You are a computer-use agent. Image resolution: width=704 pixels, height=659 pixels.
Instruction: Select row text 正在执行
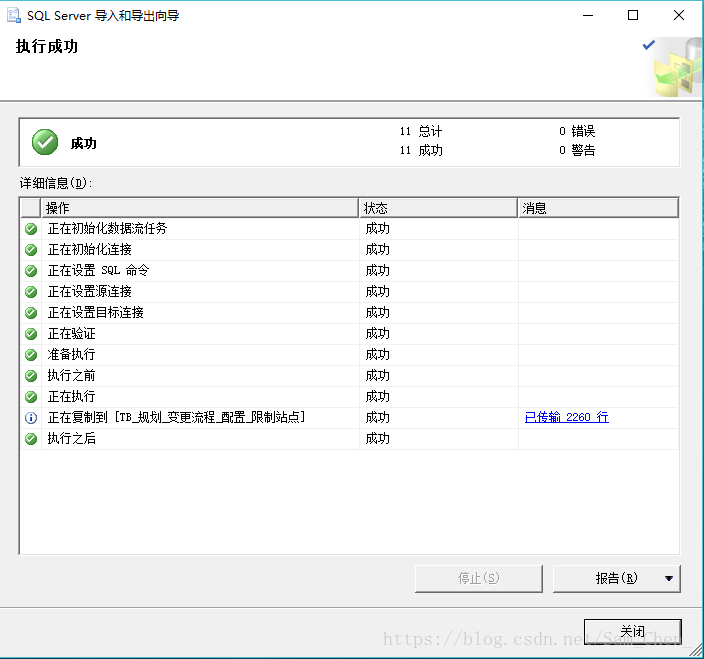tap(71, 396)
